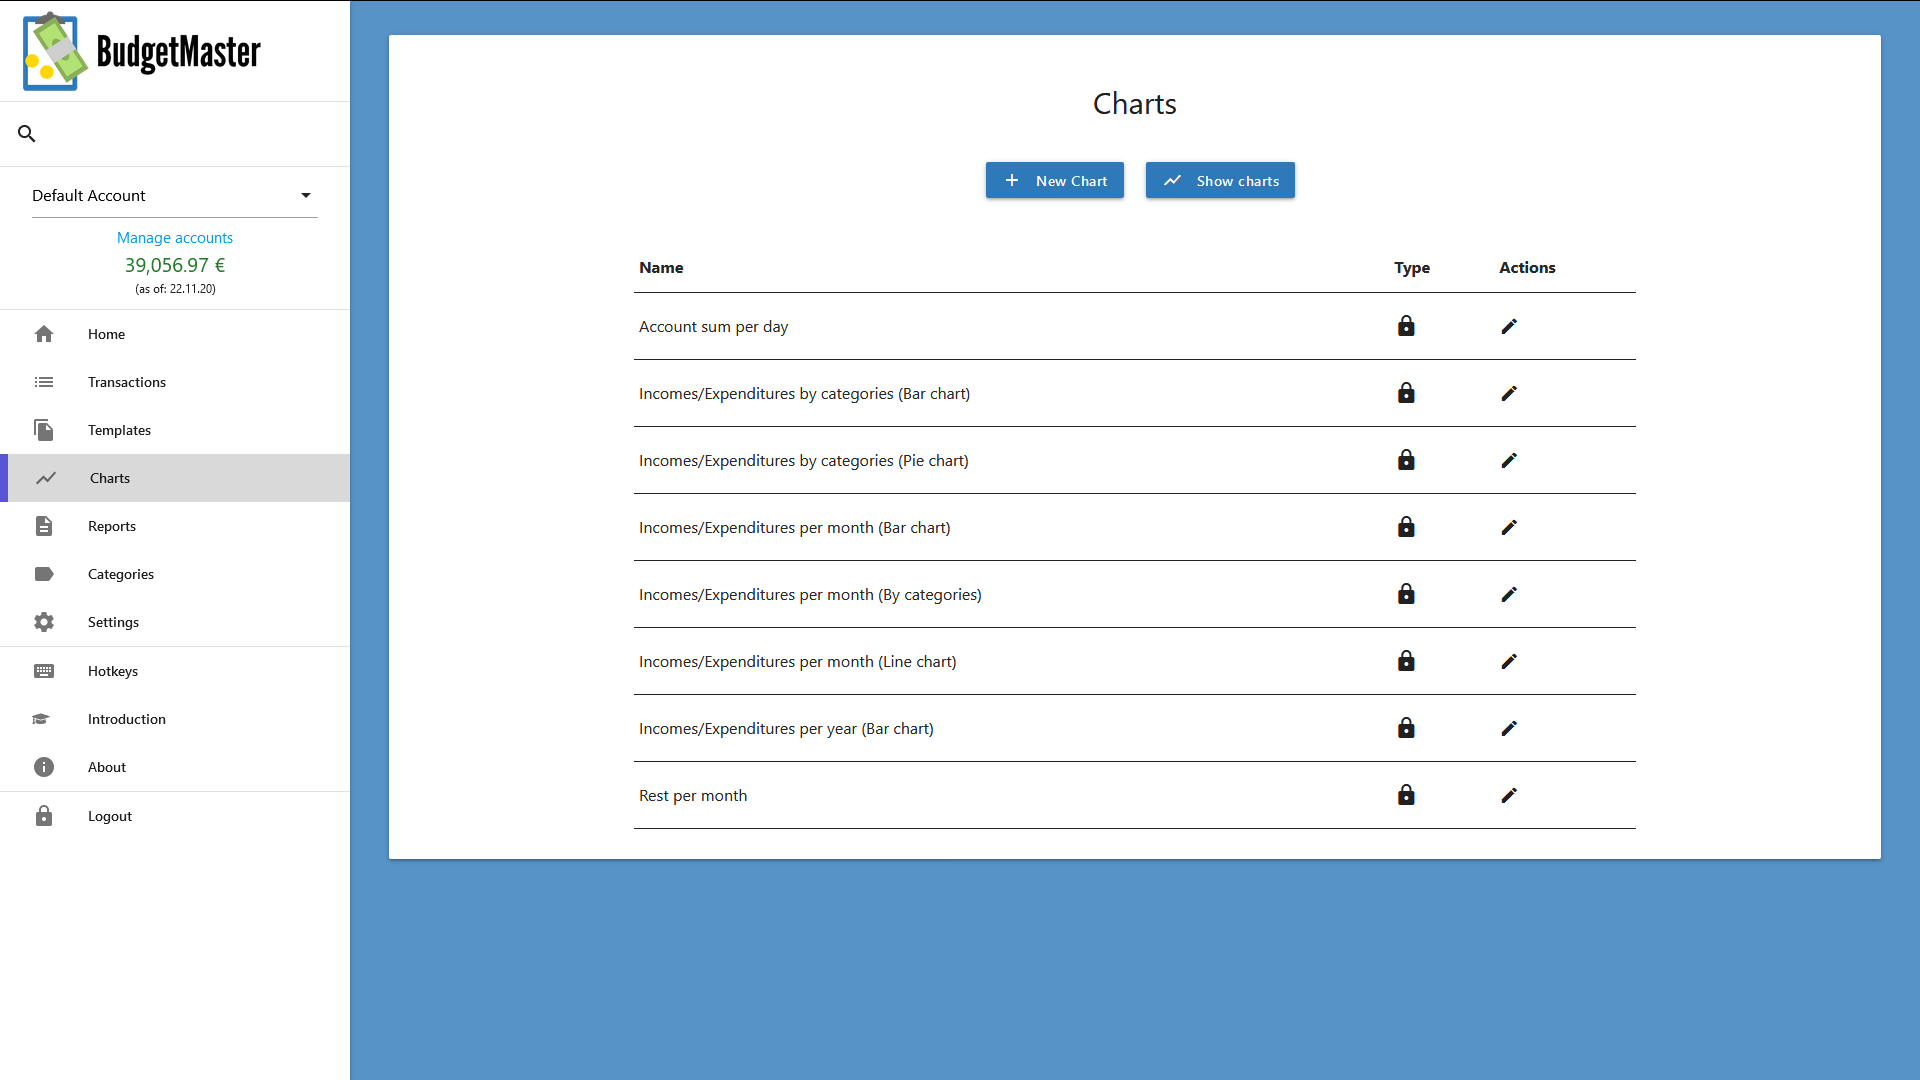Click the Actions column header
The width and height of the screenshot is (1920, 1080).
(x=1527, y=268)
